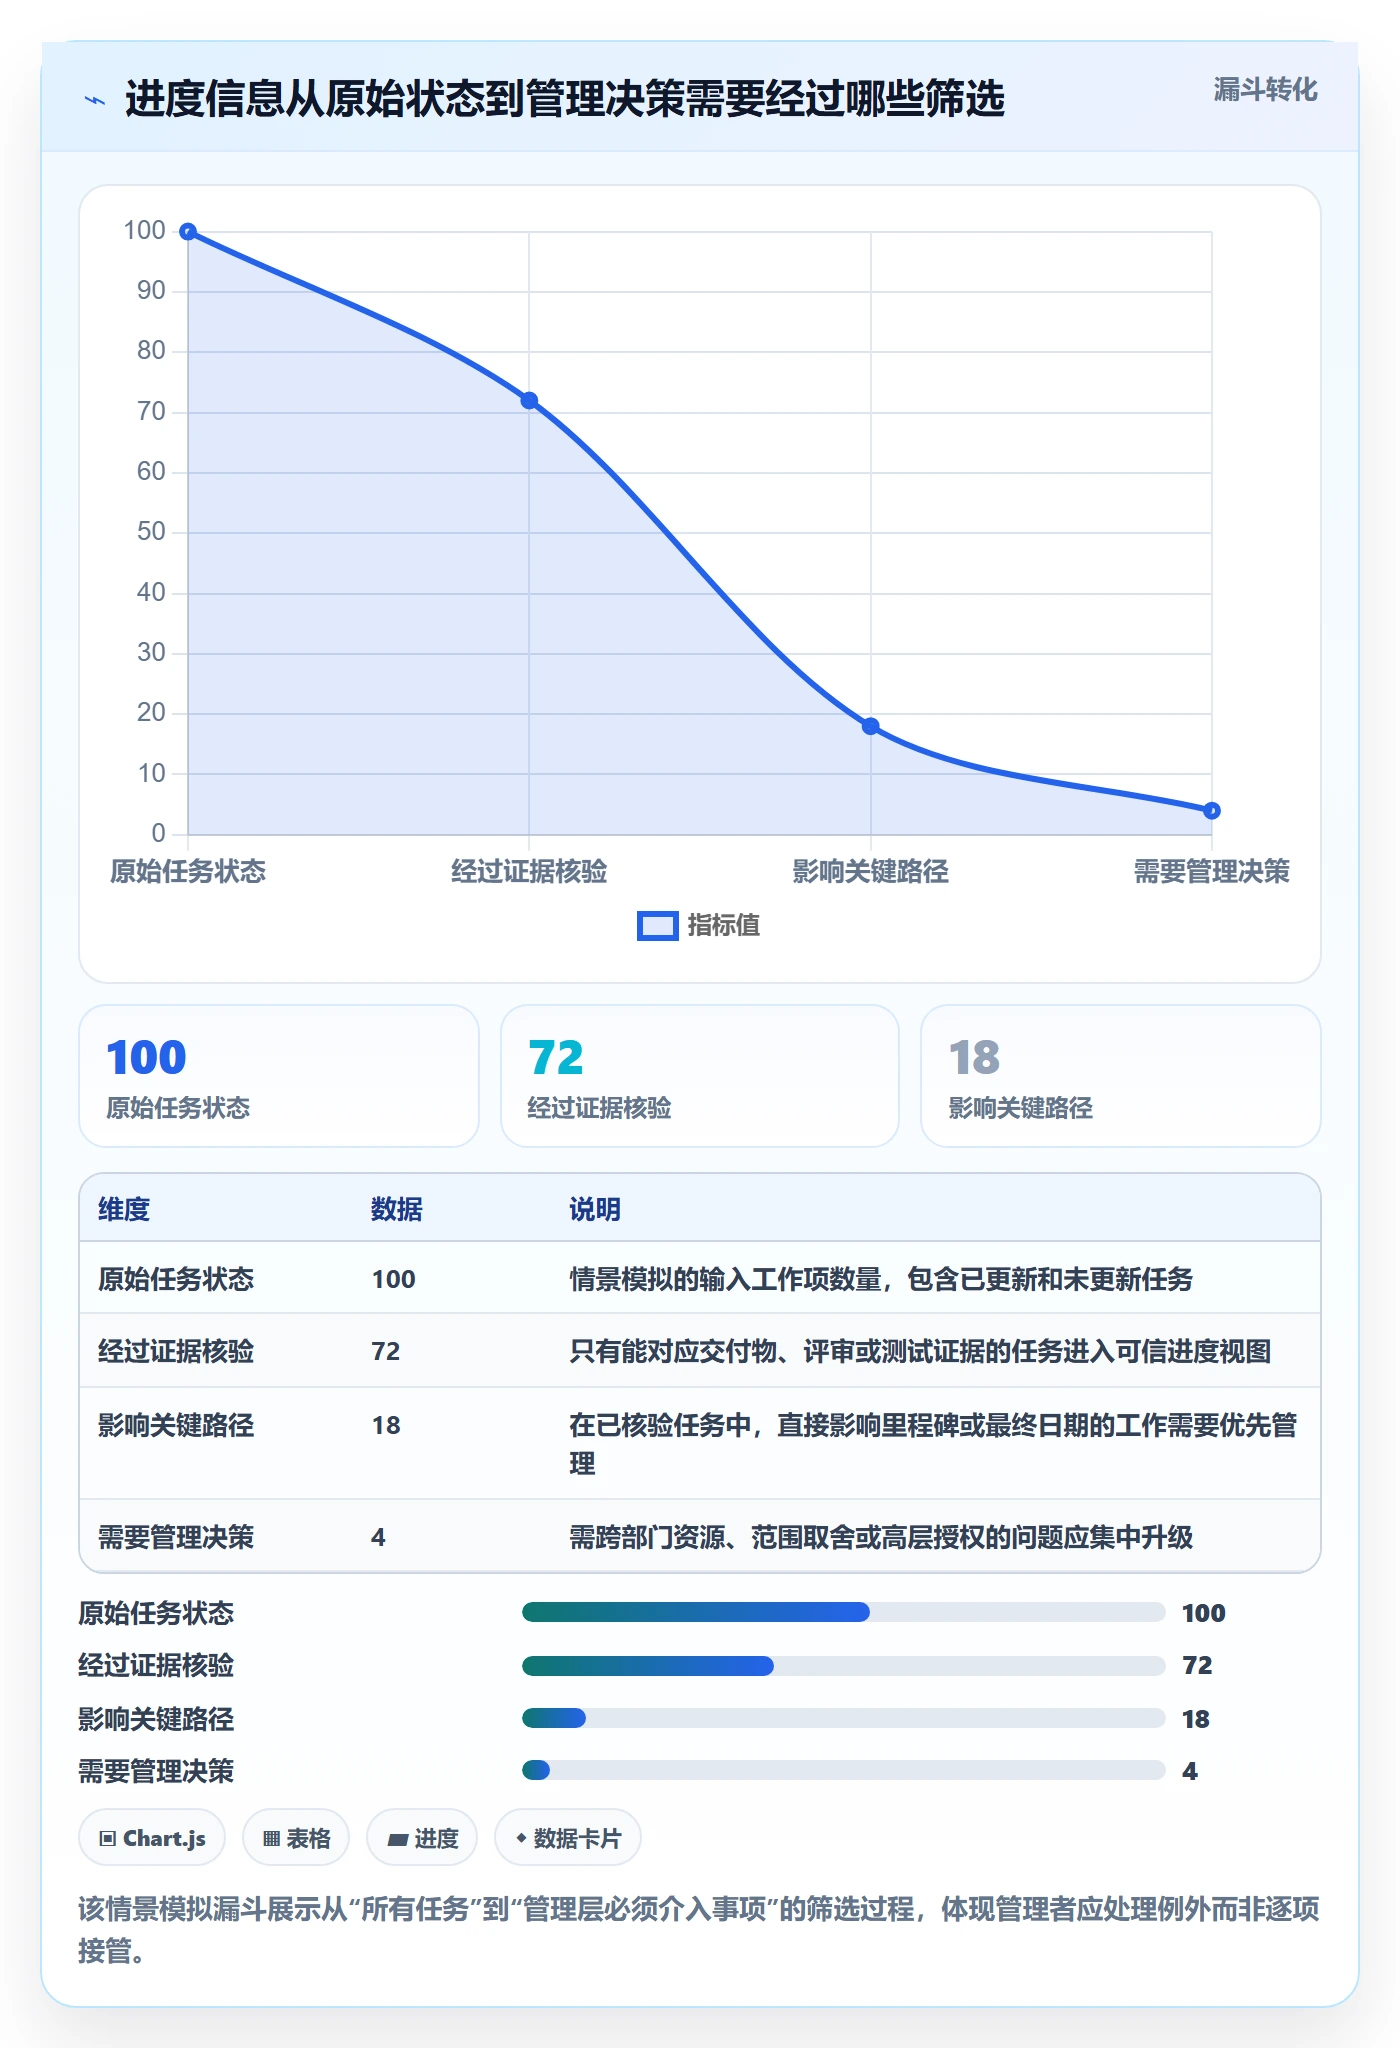Click the 说明 column header

(595, 1209)
